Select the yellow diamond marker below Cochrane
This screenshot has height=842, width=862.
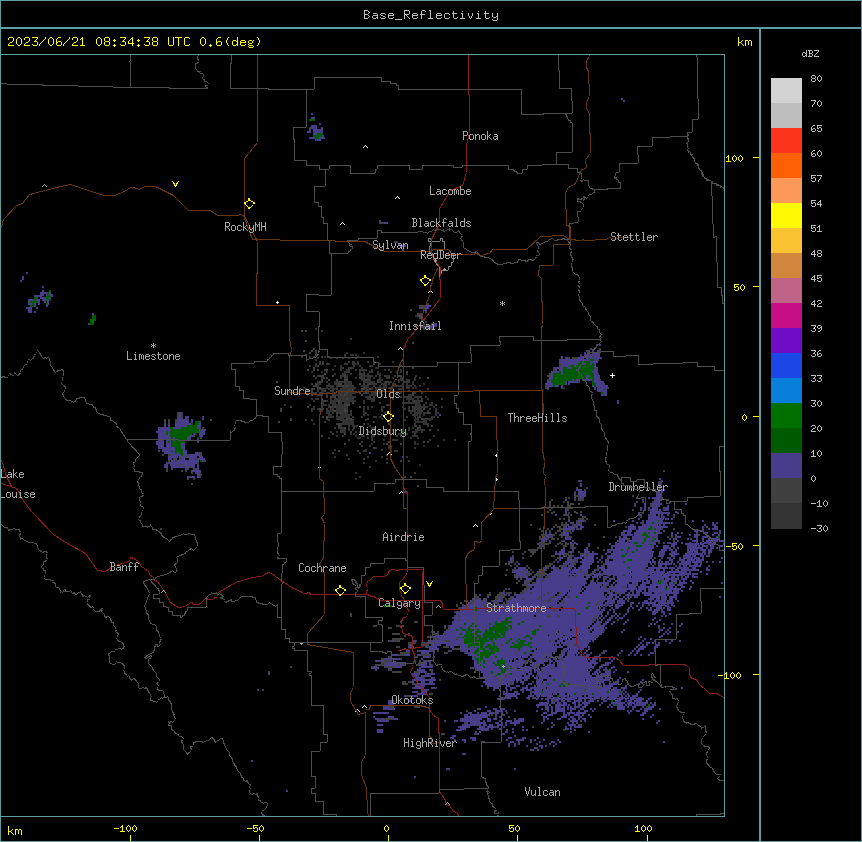coord(340,590)
